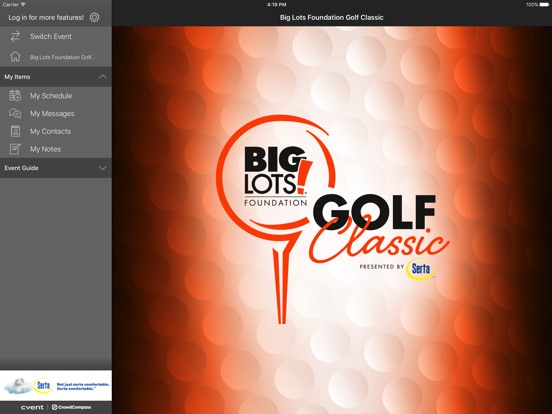Screen dimensions: 552x414
Task: Open the Serta advertisement banner
Action: 56,385
